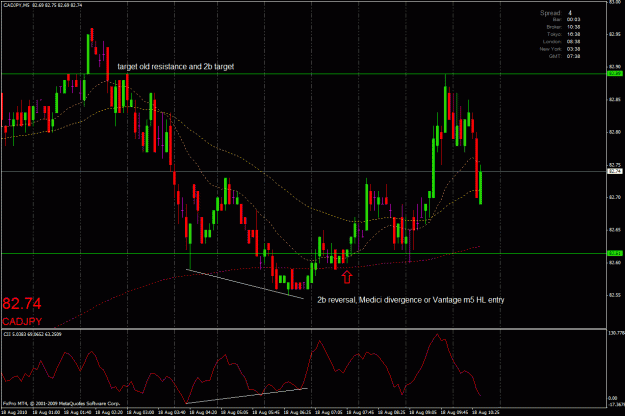Click the 'target old resistance and 2b target' annotation
The width and height of the screenshot is (625, 416).
coord(175,67)
